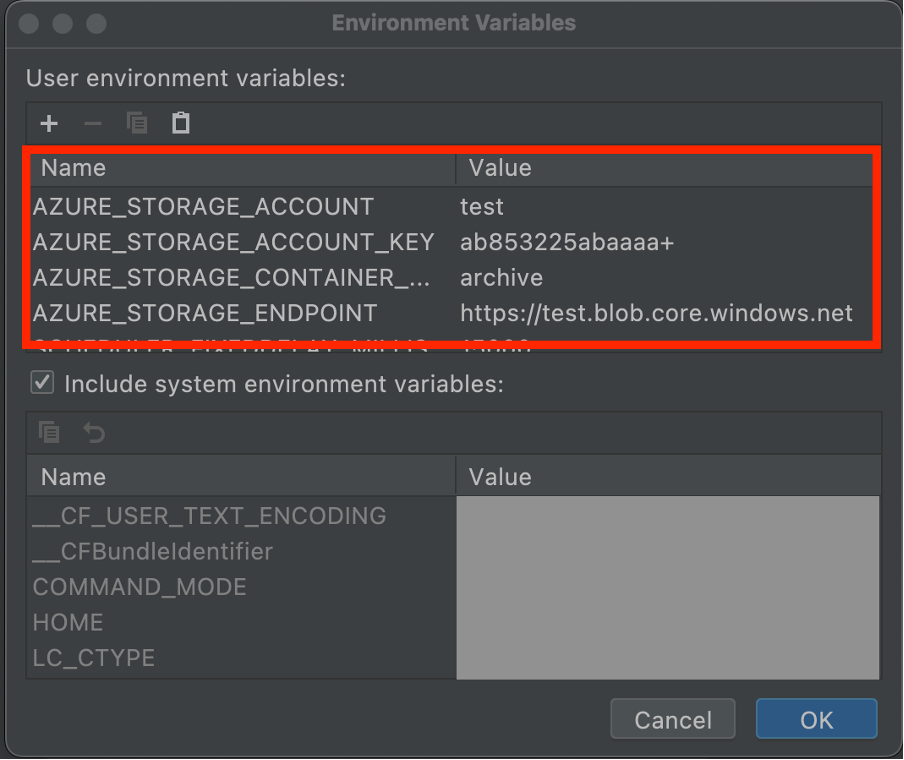Click system table Name column header
Viewport: 904px width, 760px height.
pos(242,477)
